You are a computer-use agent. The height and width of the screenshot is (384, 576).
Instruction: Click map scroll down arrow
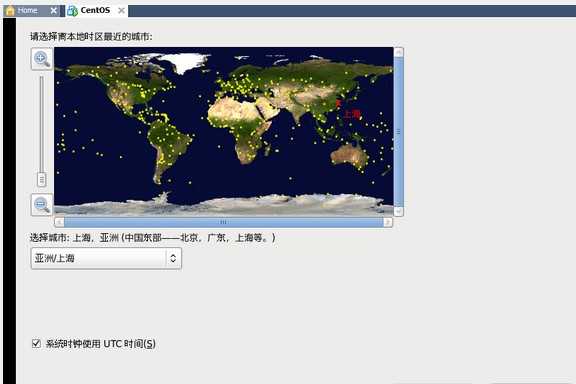click(x=399, y=211)
